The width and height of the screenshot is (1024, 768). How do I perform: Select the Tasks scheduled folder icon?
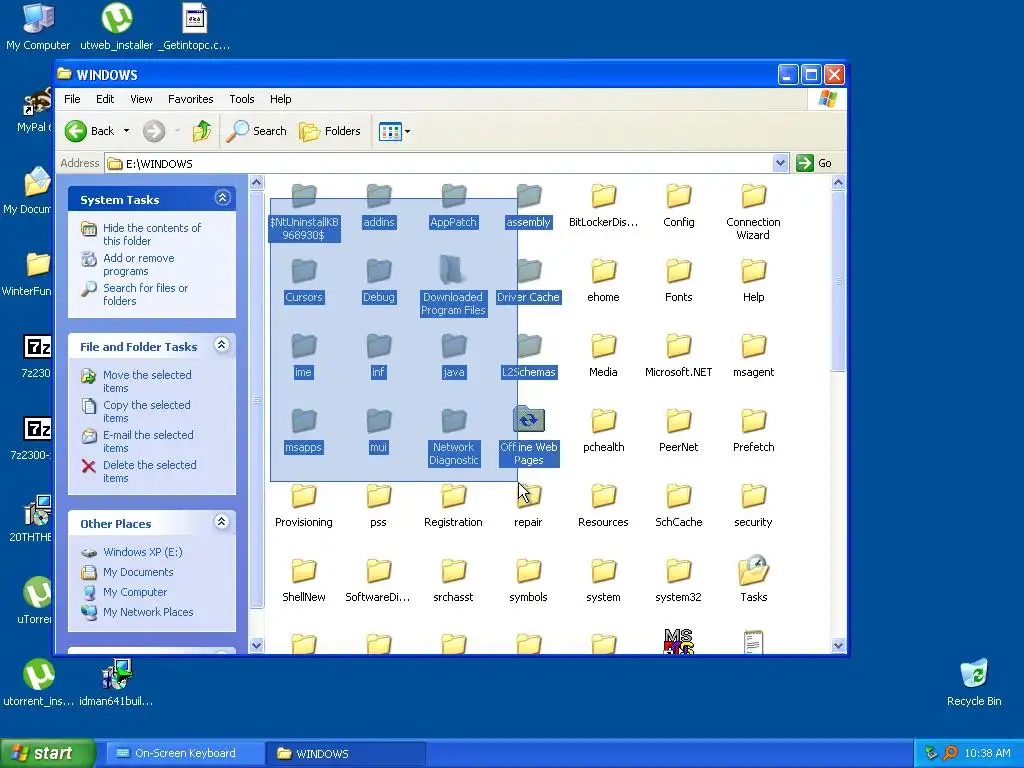click(x=753, y=571)
